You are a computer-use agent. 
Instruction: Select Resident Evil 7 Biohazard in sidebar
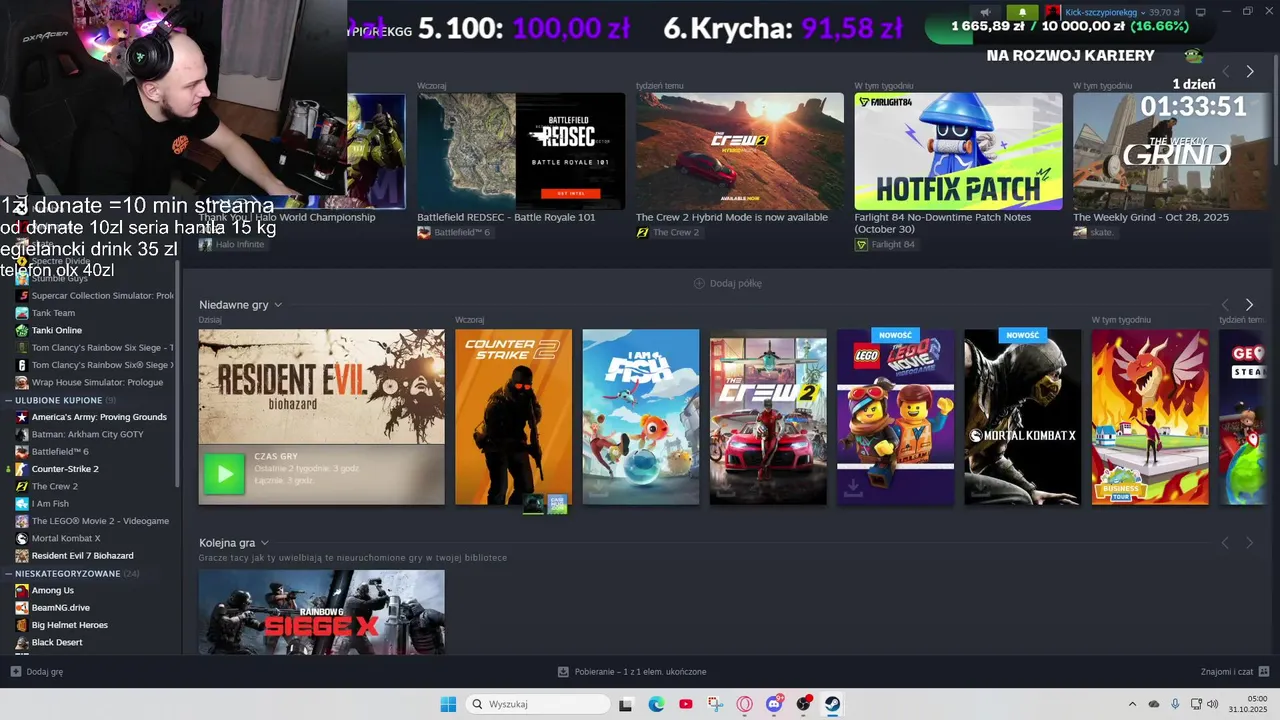click(x=82, y=555)
